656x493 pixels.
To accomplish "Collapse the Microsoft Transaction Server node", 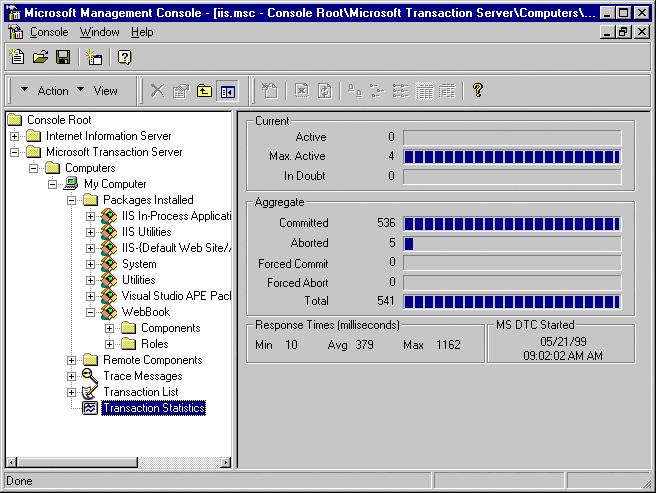I will tap(15, 152).
